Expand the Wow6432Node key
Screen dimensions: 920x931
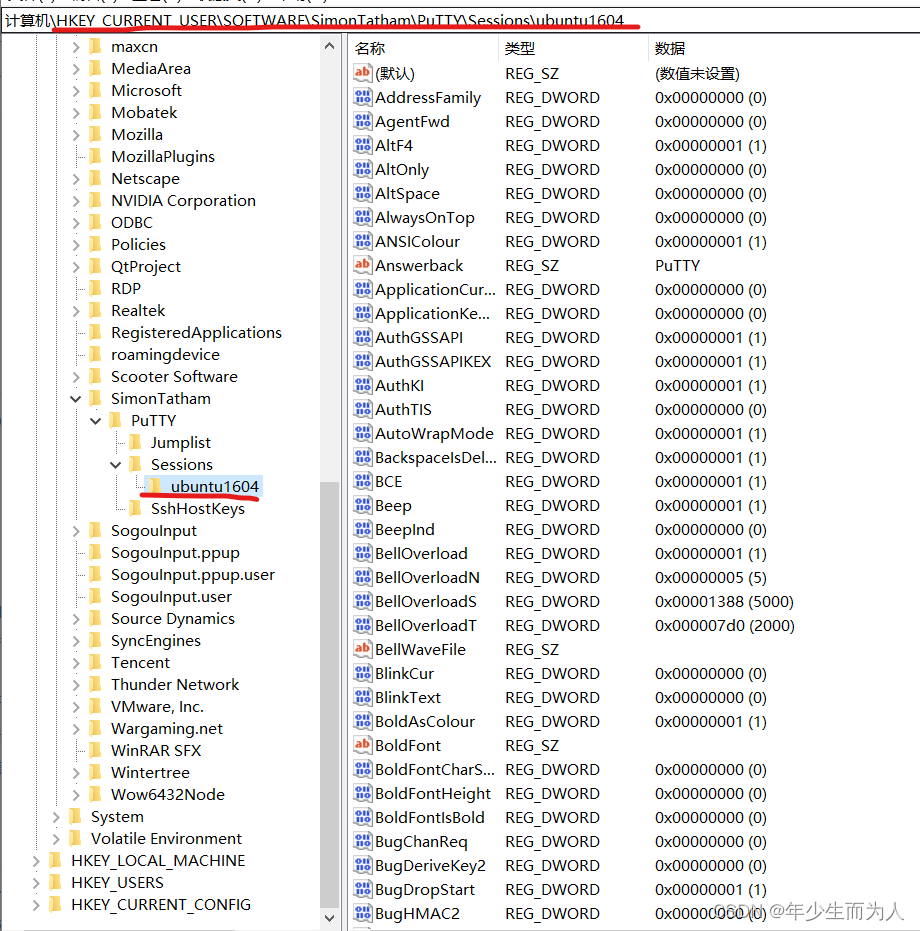[75, 794]
